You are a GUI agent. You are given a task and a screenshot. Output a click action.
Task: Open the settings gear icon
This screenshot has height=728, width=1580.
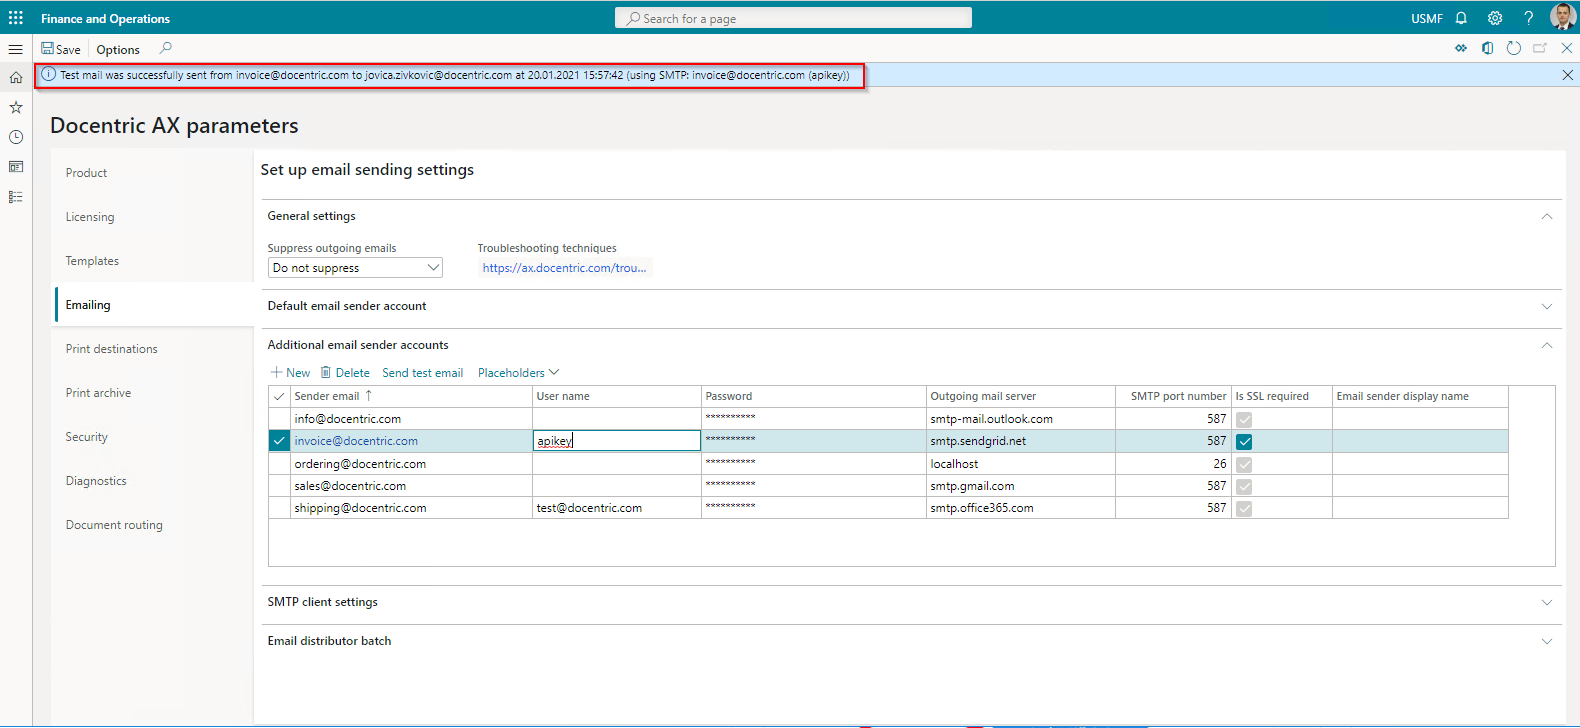tap(1495, 18)
